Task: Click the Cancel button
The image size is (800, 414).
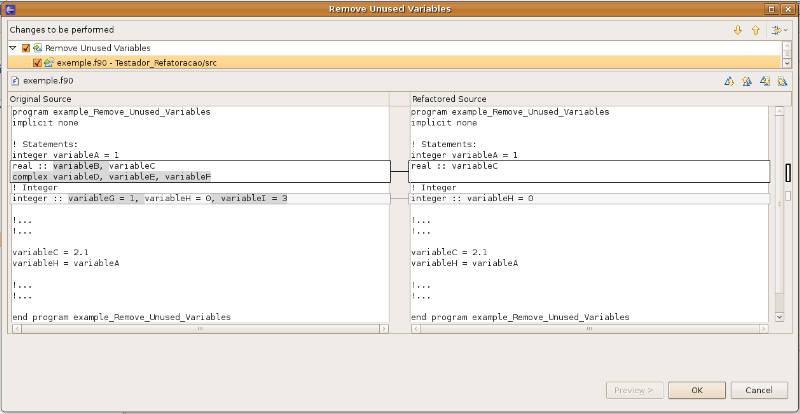Action: [759, 390]
